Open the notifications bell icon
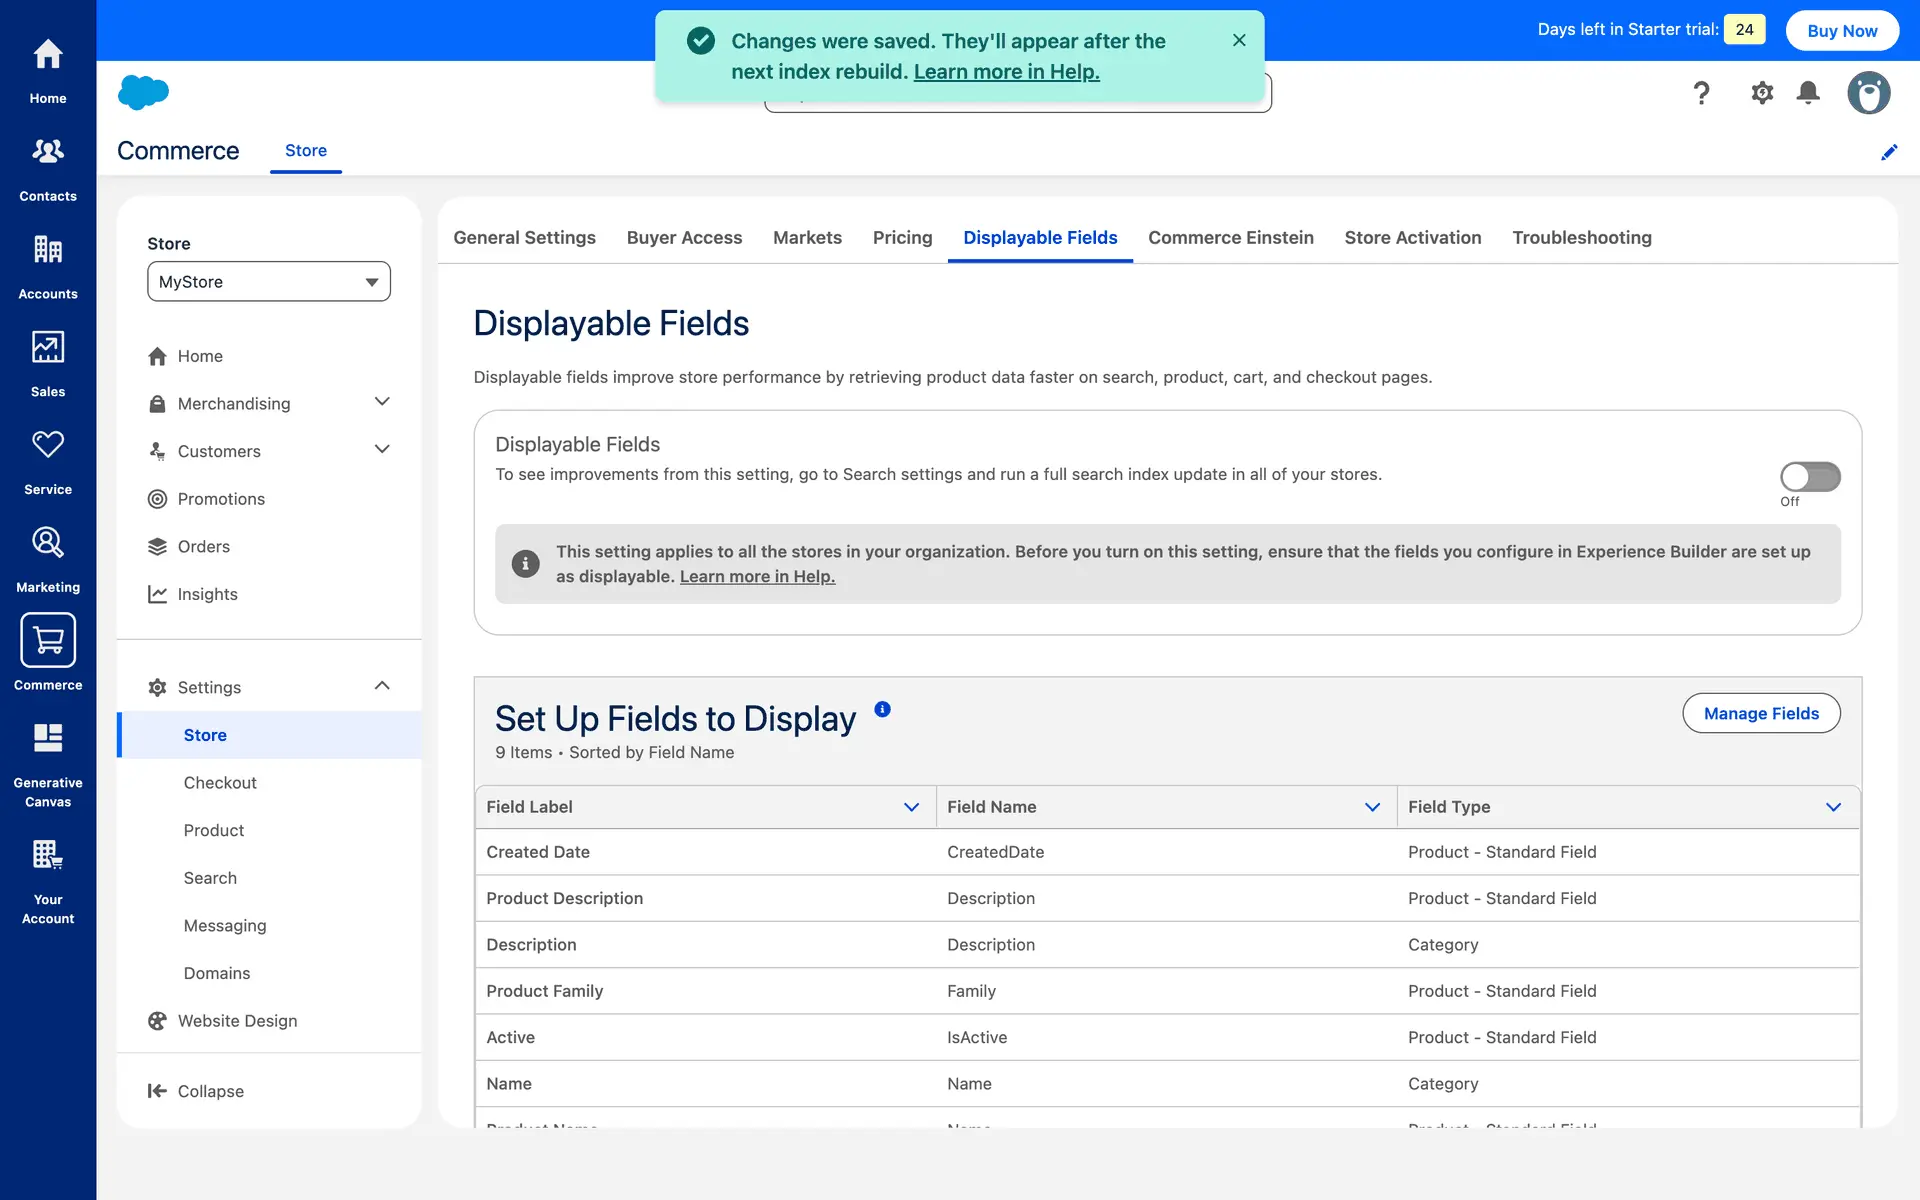 click(x=1808, y=93)
